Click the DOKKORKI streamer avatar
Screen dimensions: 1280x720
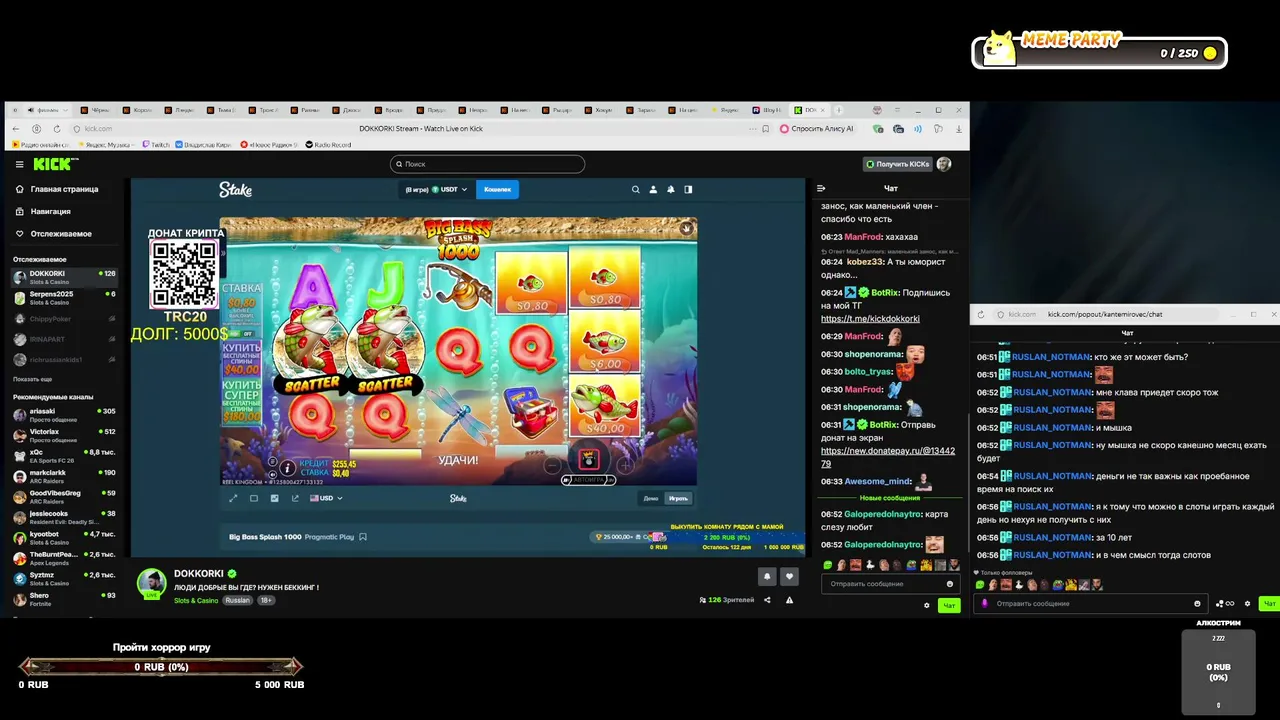[151, 583]
